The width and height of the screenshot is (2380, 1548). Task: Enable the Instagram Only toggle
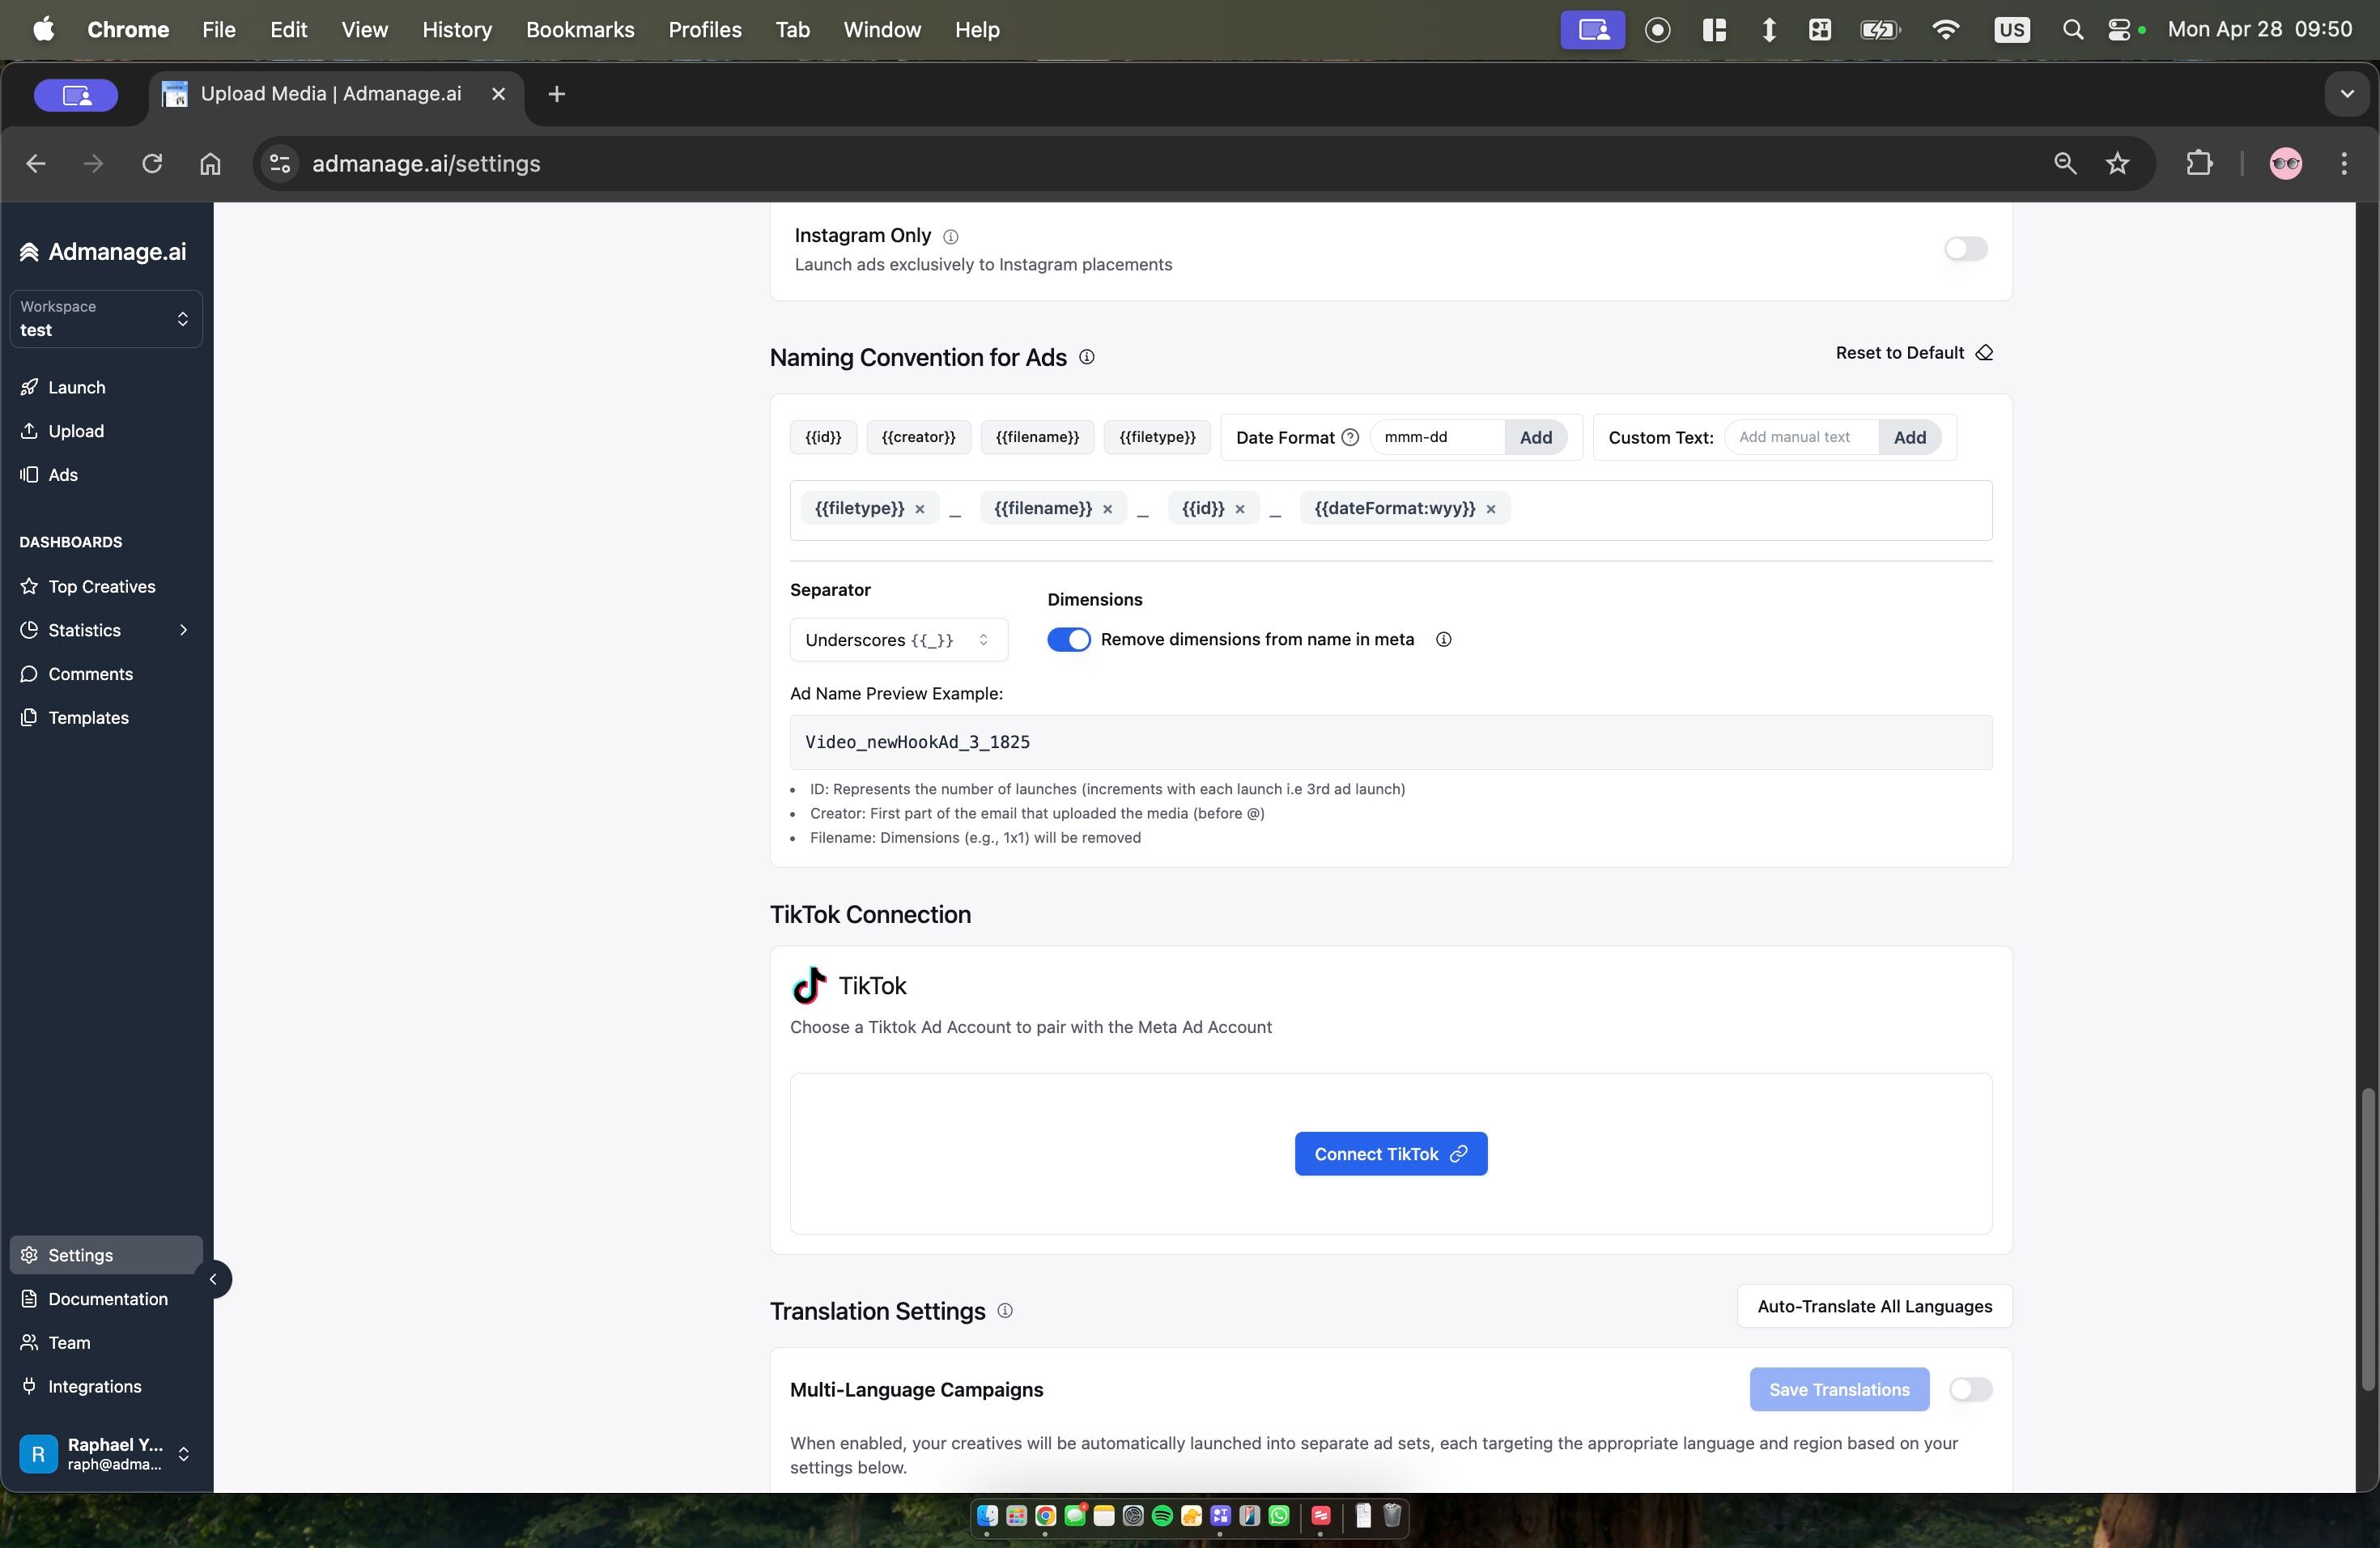[x=1965, y=249]
